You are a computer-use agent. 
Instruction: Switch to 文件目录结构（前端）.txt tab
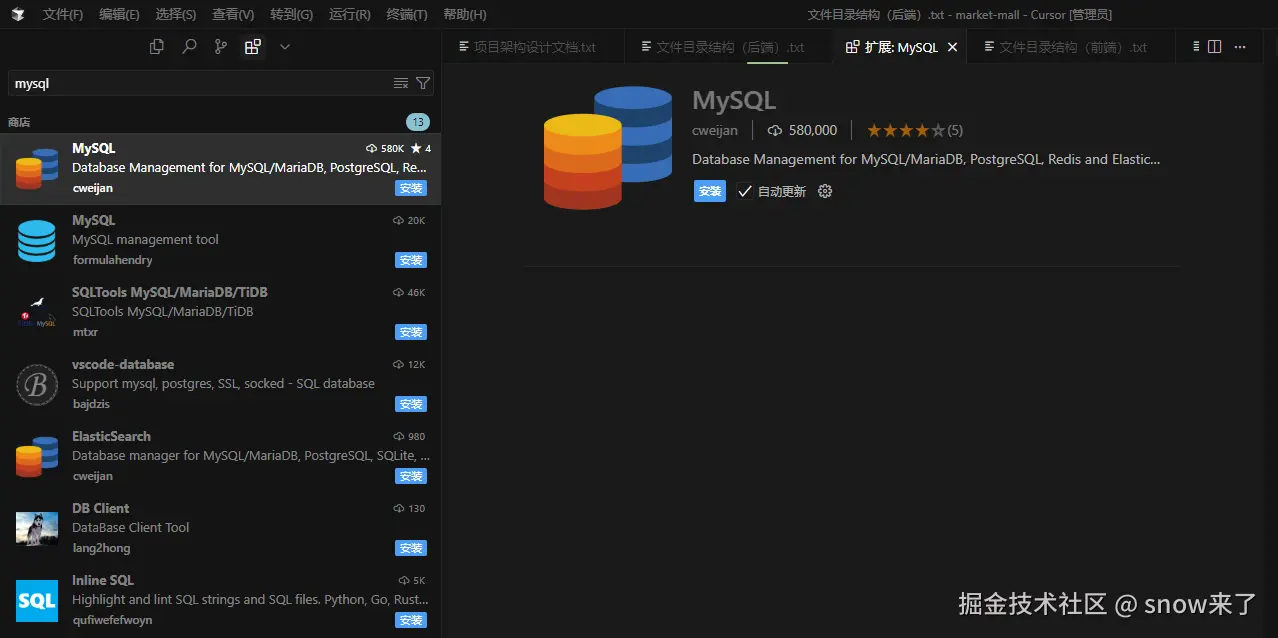click(1071, 47)
